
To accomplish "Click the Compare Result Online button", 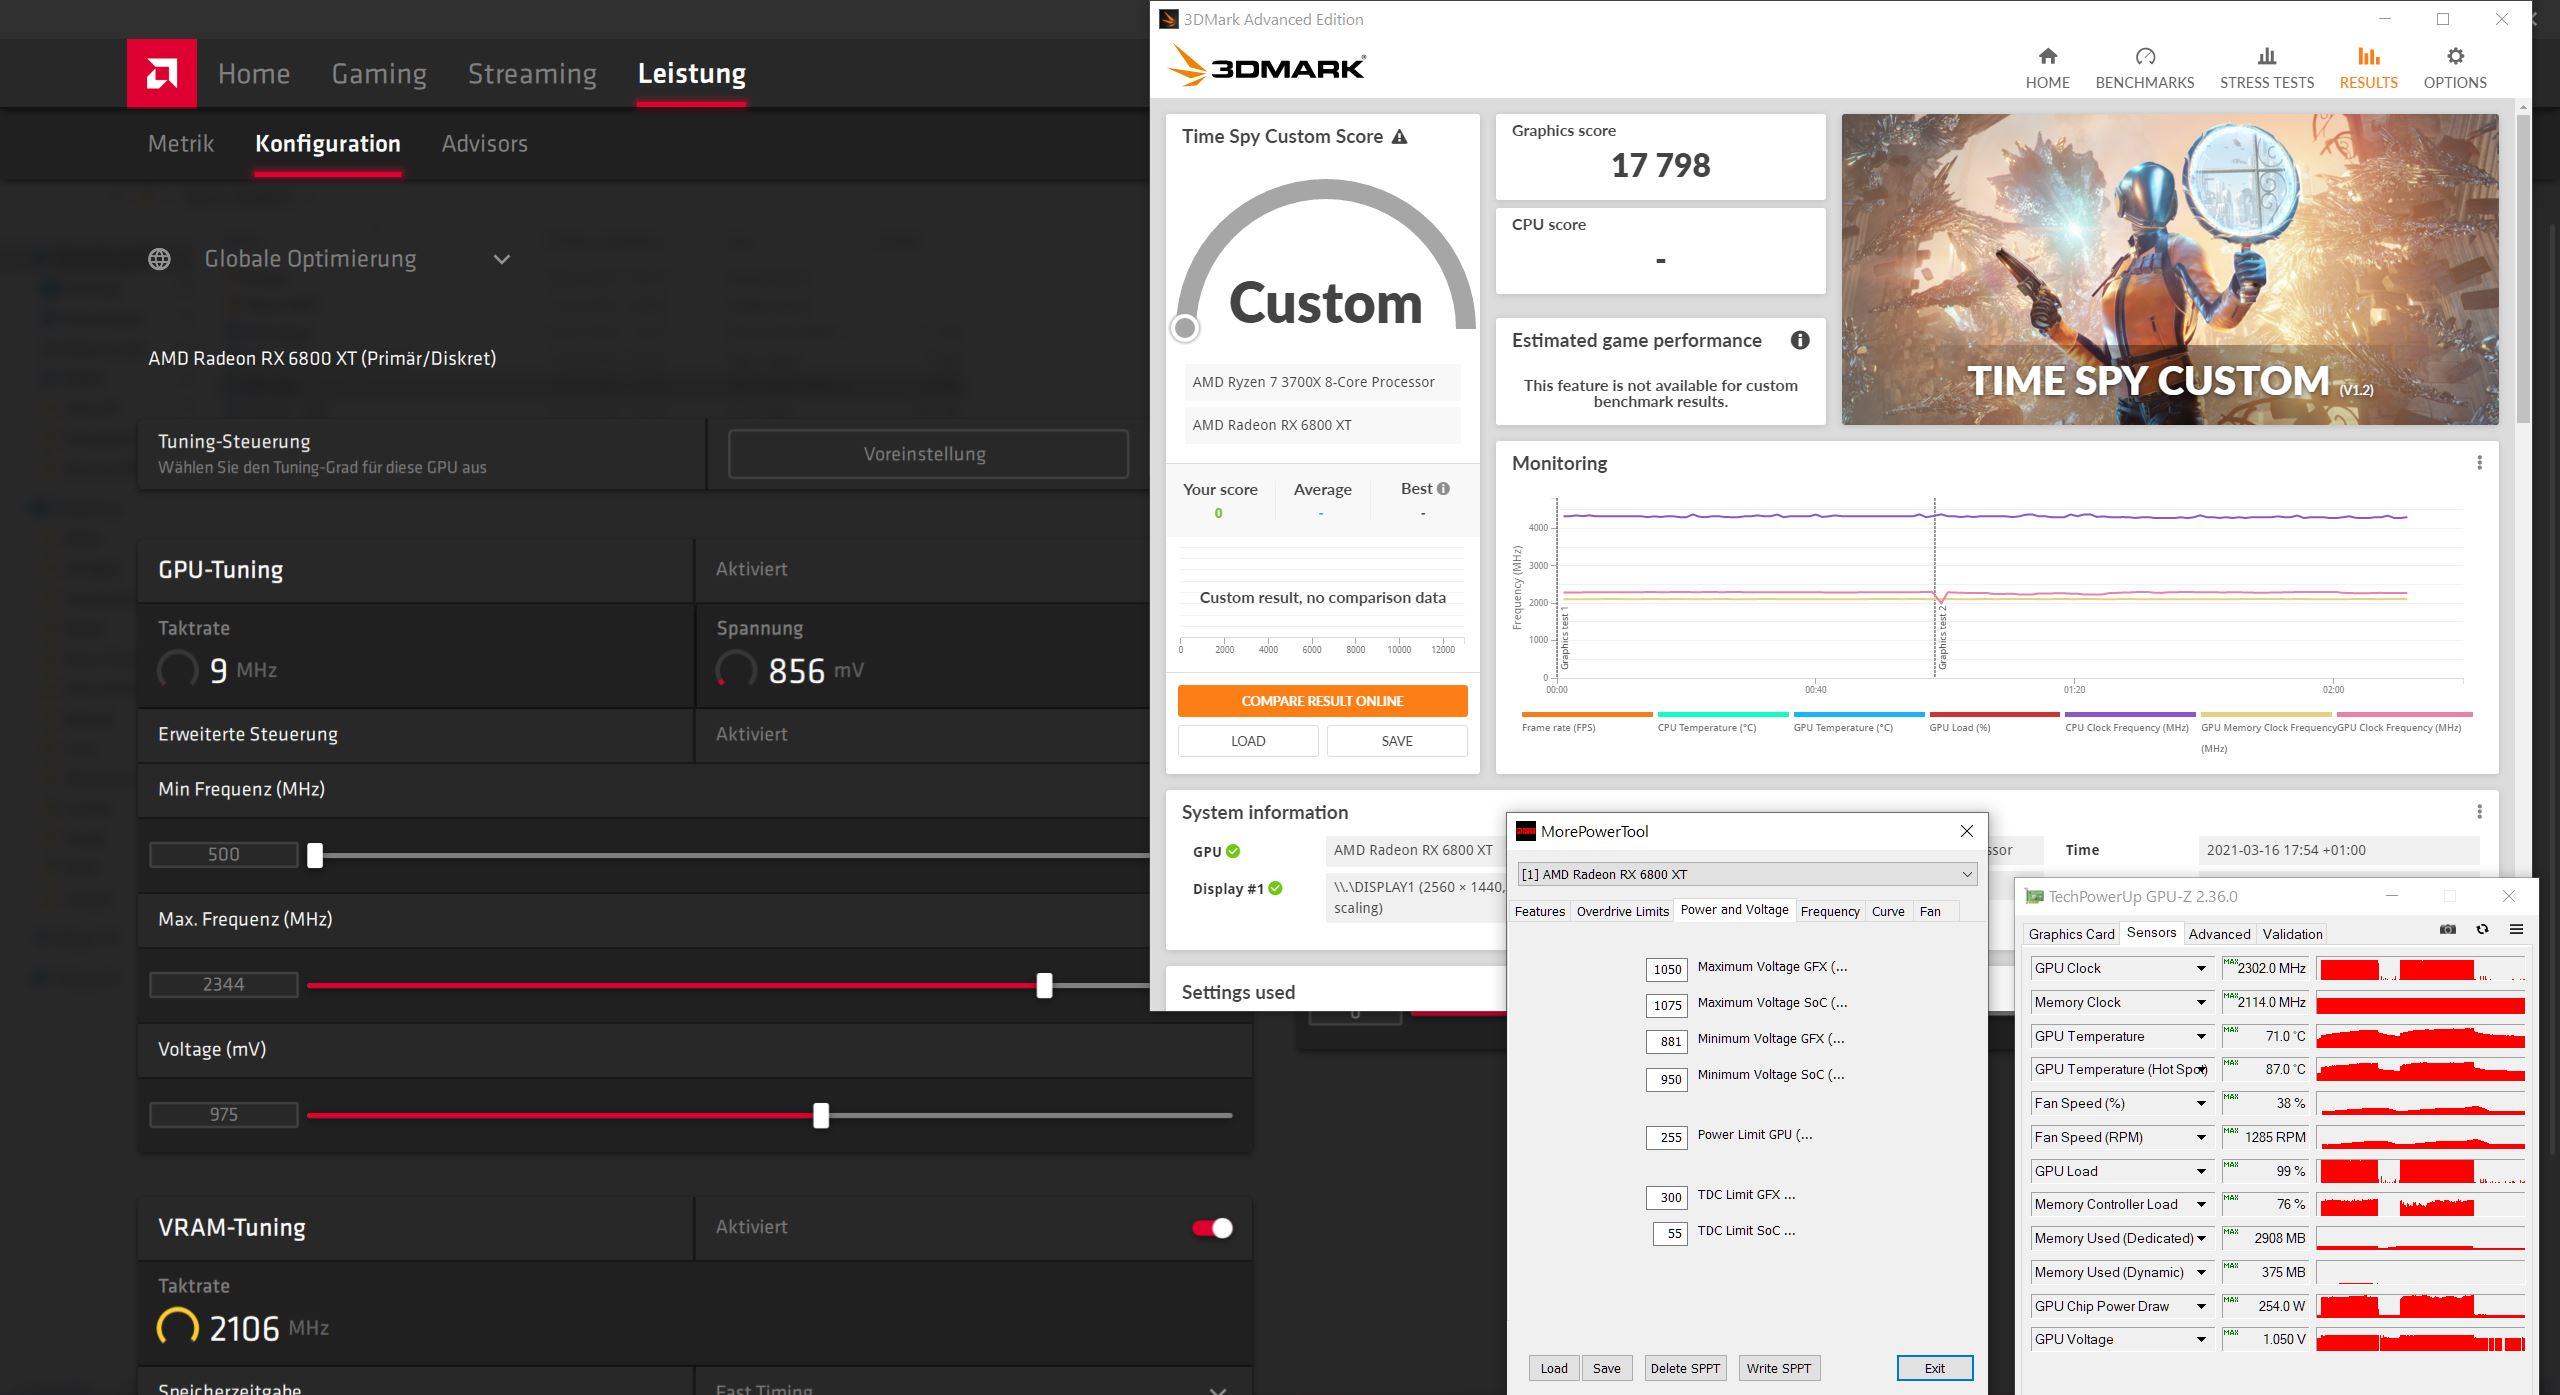I will pyautogui.click(x=1322, y=701).
